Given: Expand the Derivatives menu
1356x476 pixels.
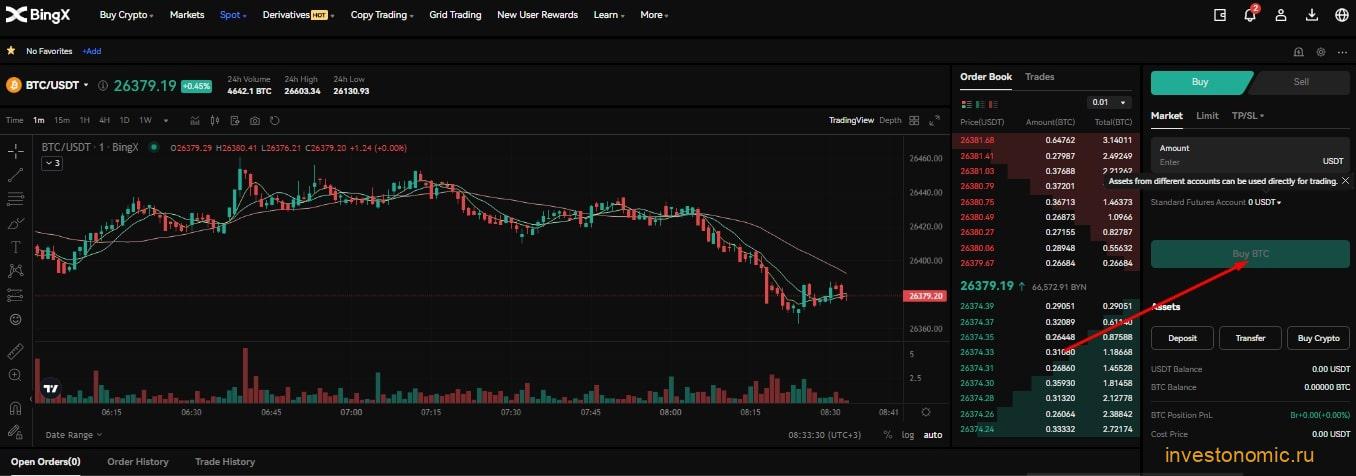Looking at the screenshot, I should point(298,15).
